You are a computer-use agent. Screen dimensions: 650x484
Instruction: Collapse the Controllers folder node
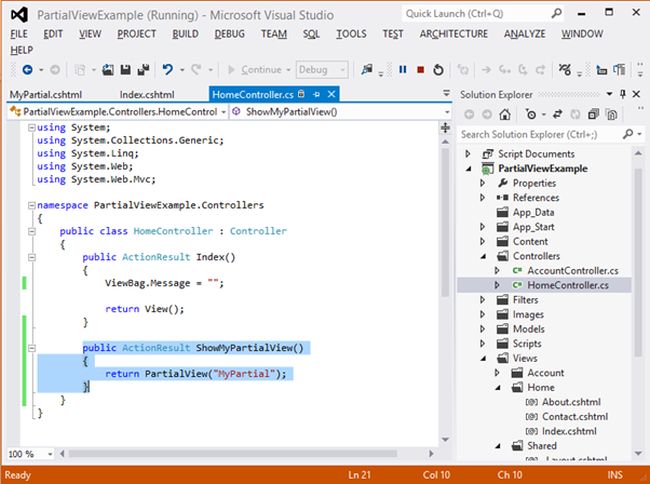click(485, 256)
